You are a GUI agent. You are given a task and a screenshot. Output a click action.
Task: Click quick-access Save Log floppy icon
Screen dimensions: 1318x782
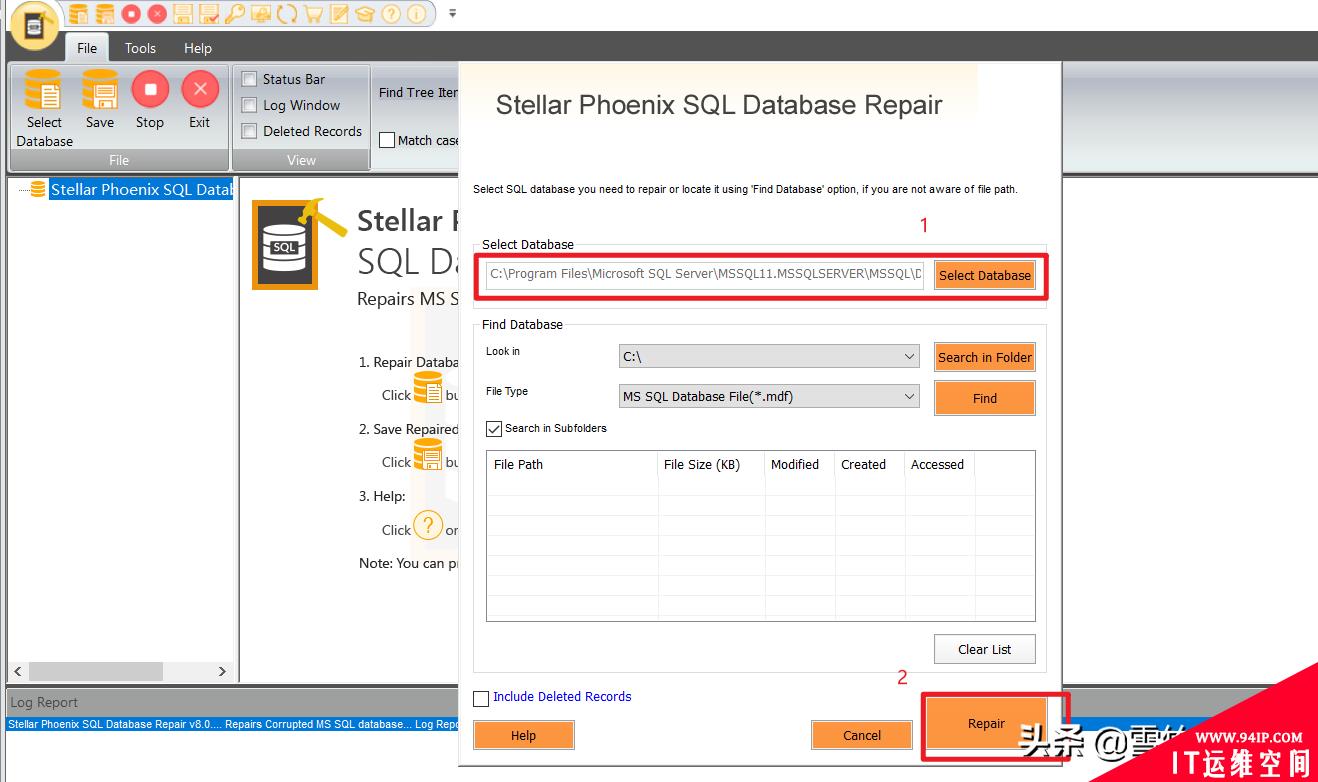coord(183,14)
